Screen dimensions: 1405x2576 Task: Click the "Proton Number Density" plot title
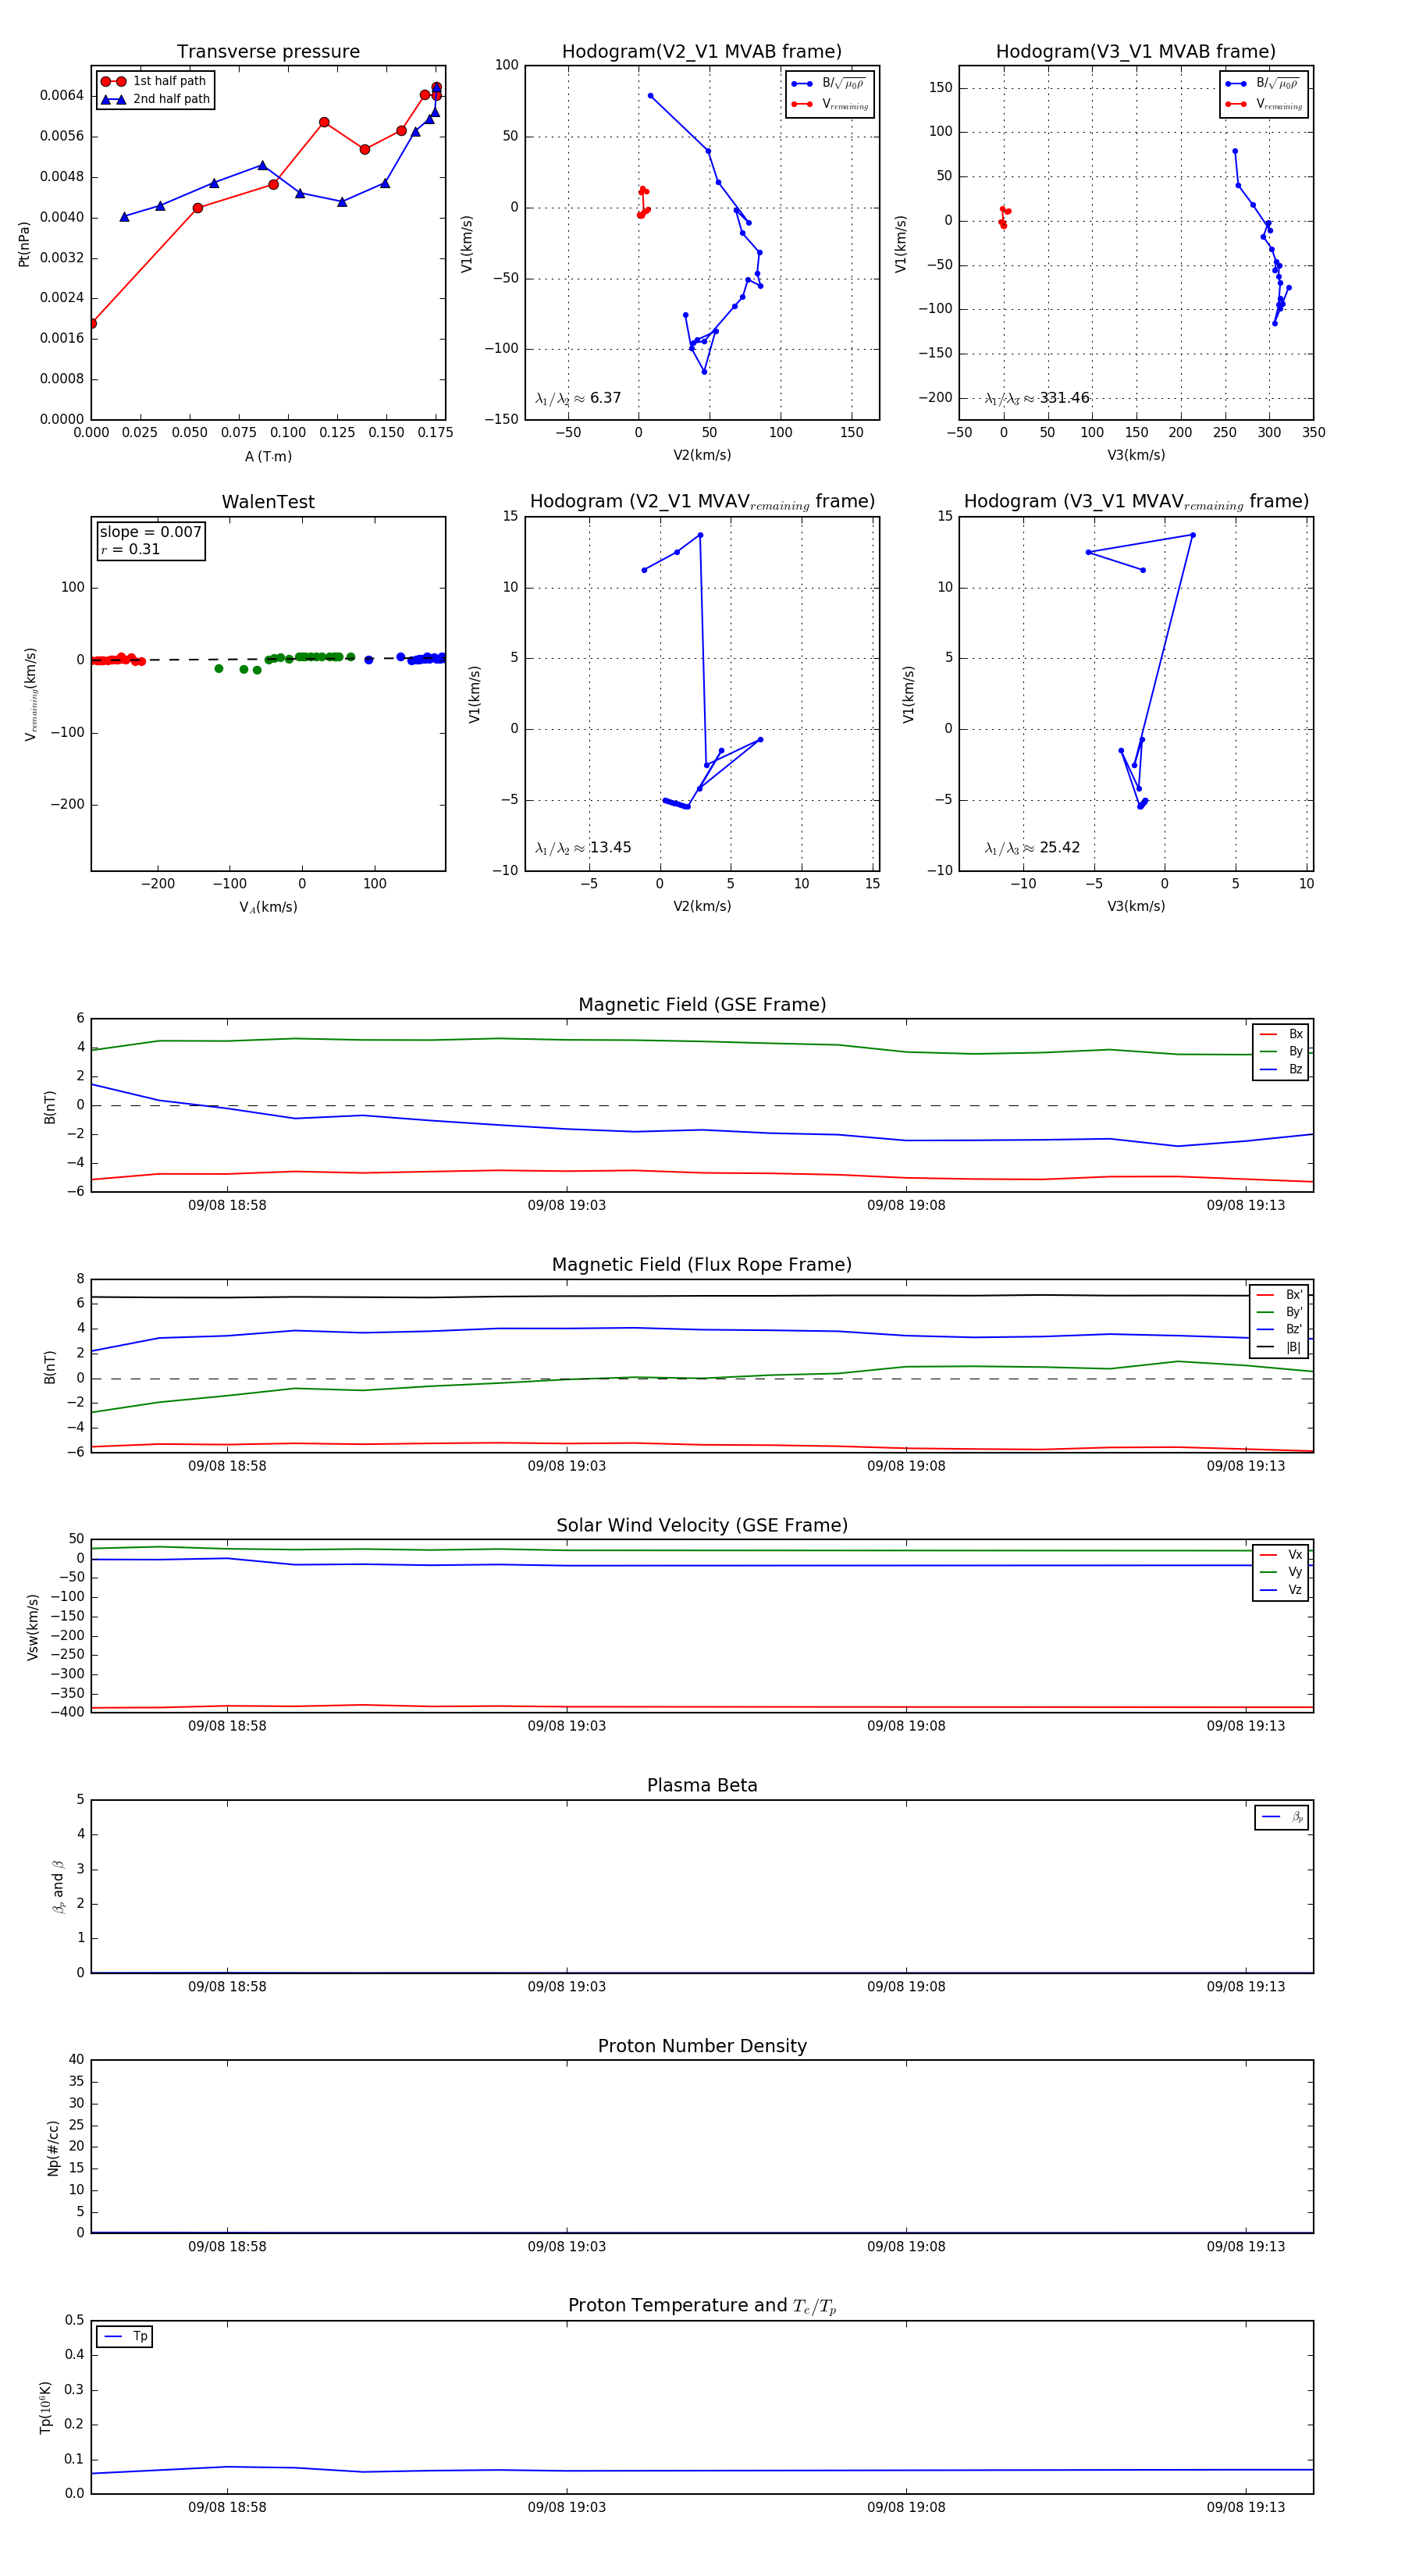click(x=702, y=2046)
